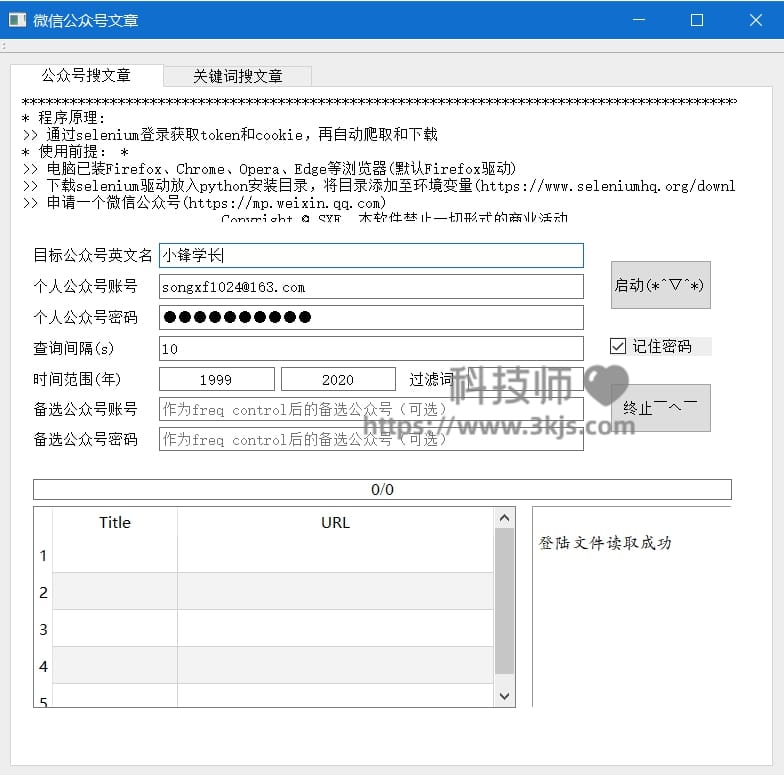Click the Firefox、Chrome、Opera、Edge browser requirement line
This screenshot has height=775, width=784.
coord(269,168)
